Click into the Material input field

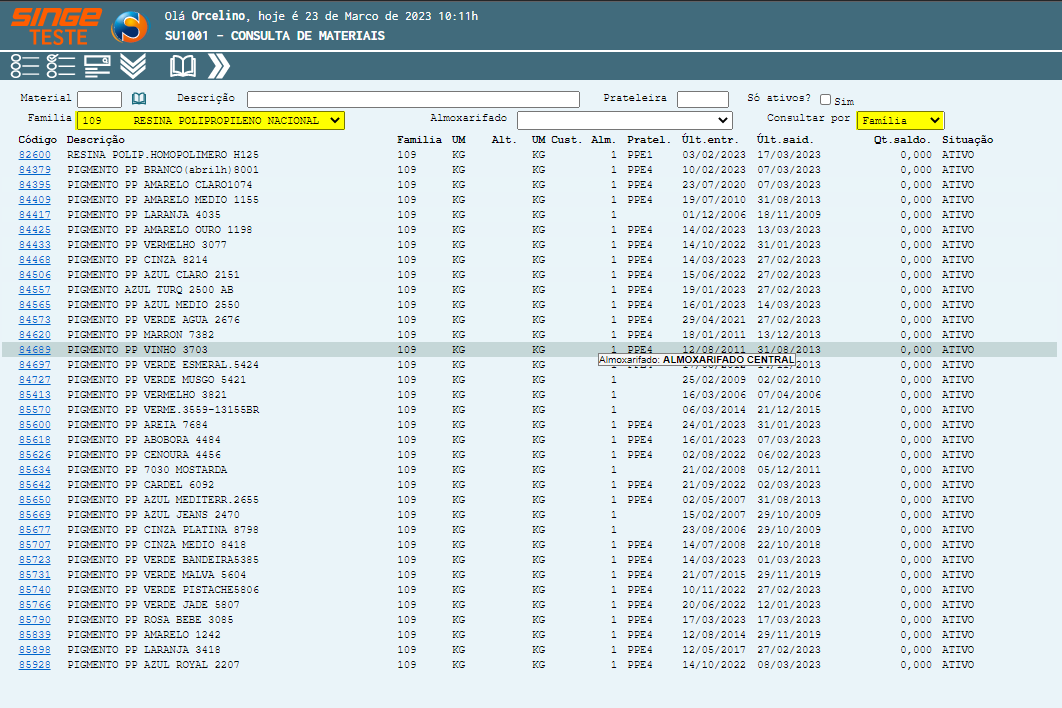99,99
